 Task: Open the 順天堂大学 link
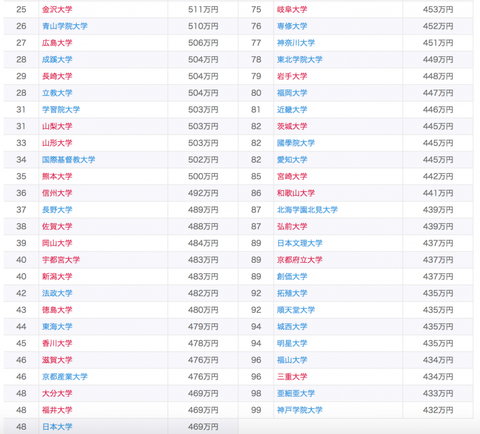click(296, 310)
